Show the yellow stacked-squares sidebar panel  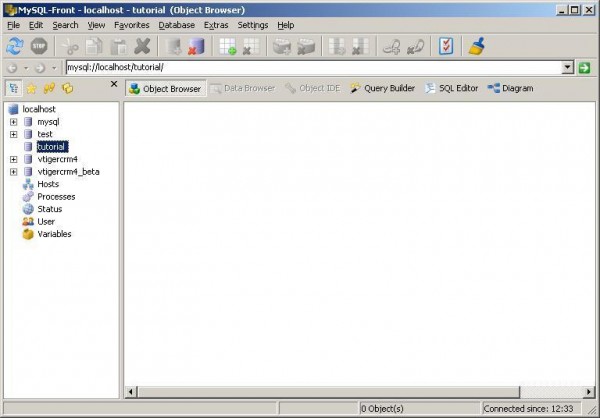67,88
